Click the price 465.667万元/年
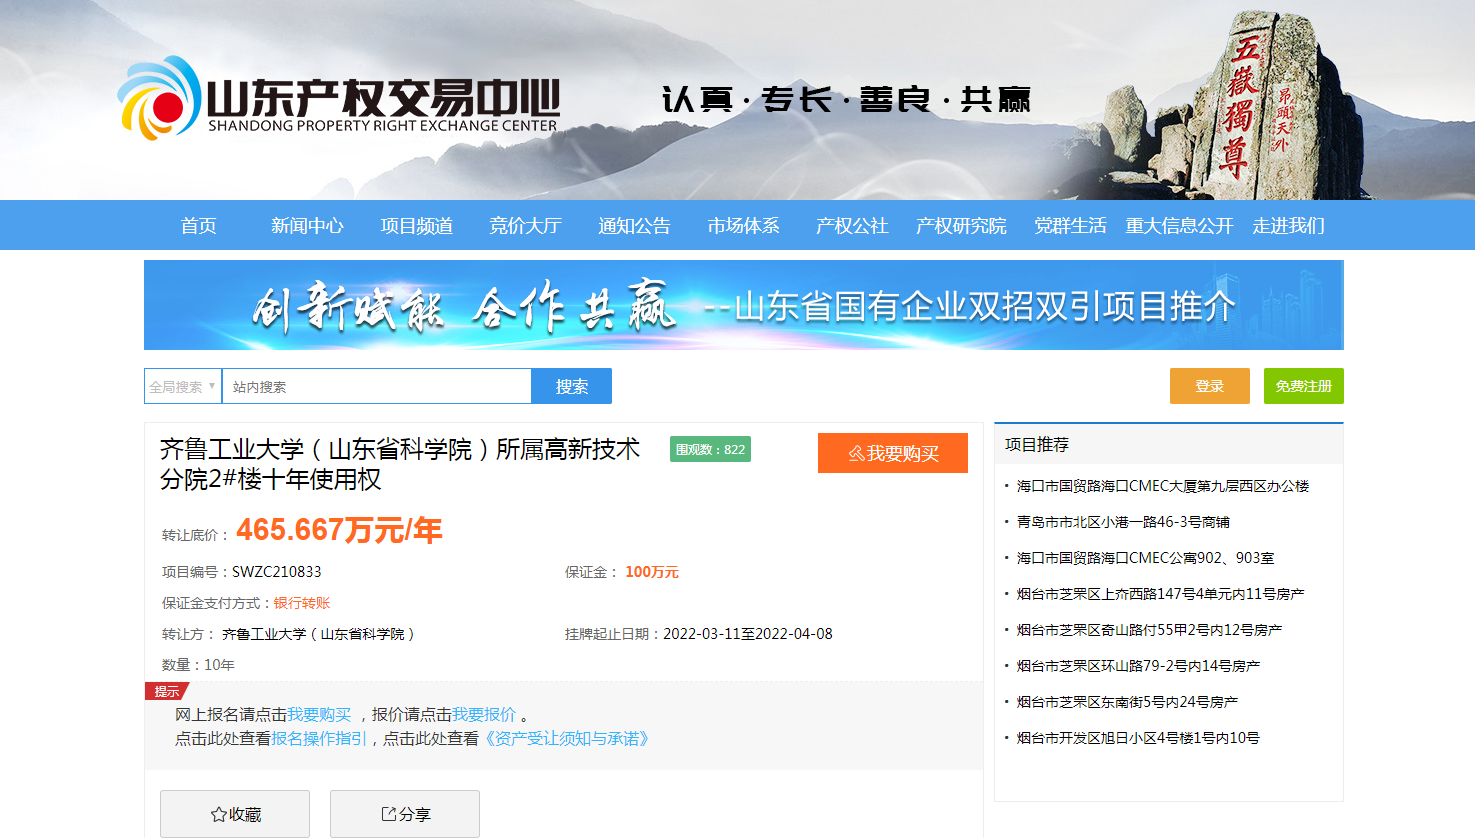The width and height of the screenshot is (1475, 838). tap(339, 530)
